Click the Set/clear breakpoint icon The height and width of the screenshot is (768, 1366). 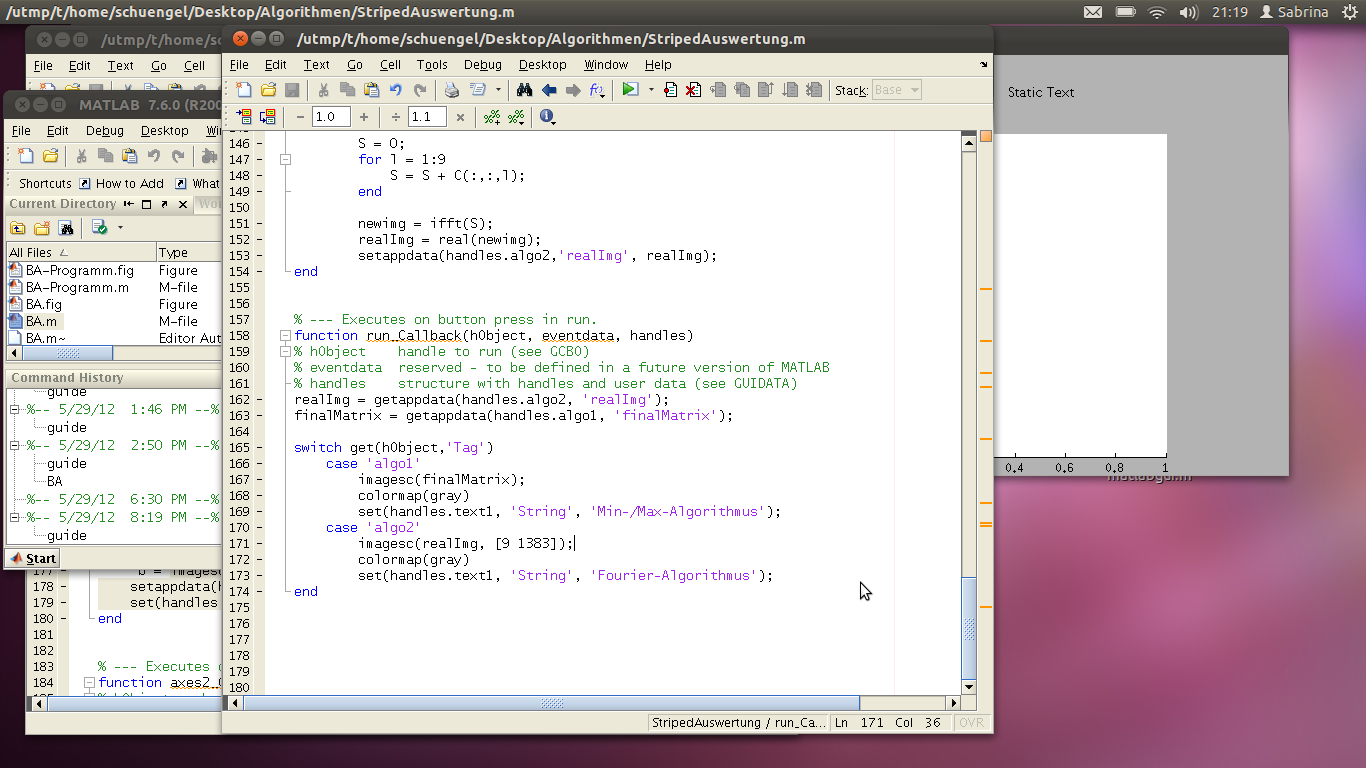[670, 90]
